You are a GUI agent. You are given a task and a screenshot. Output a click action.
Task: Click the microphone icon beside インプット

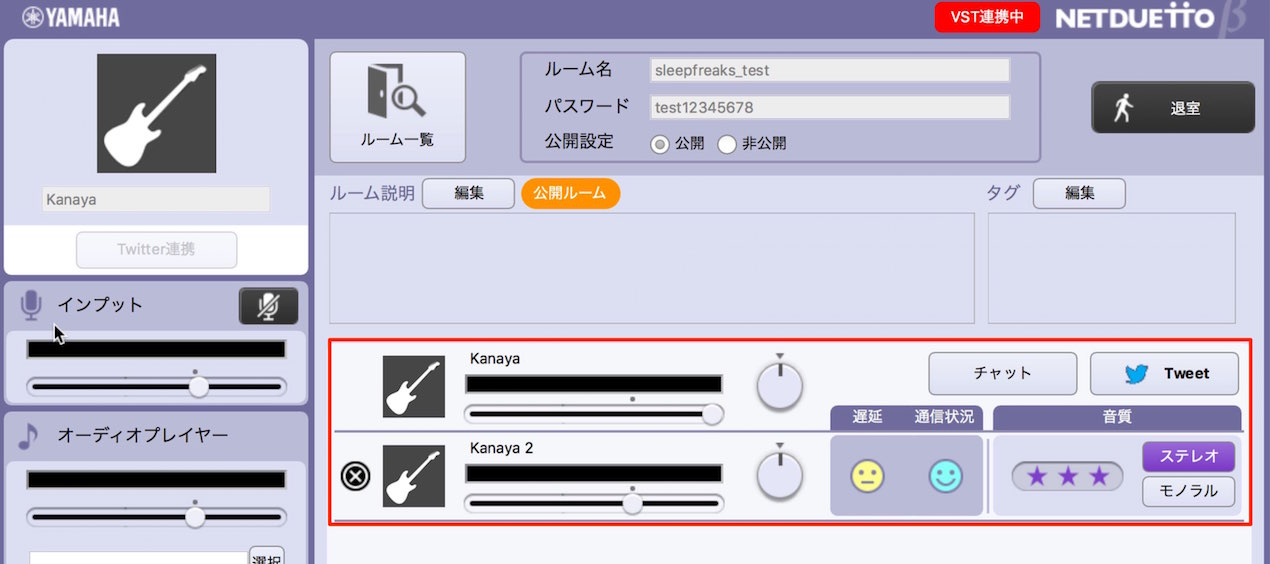[32, 305]
